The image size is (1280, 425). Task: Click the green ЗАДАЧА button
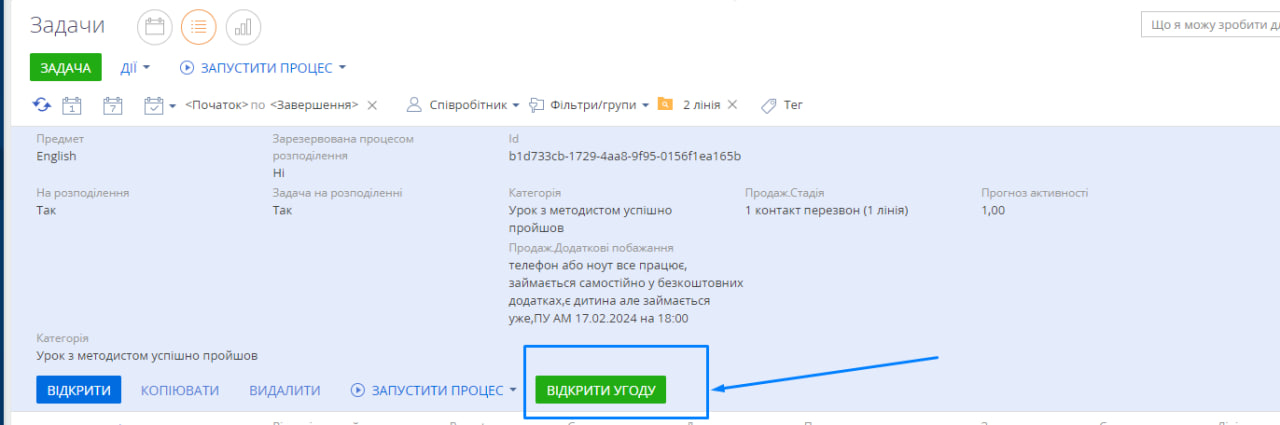[x=66, y=68]
